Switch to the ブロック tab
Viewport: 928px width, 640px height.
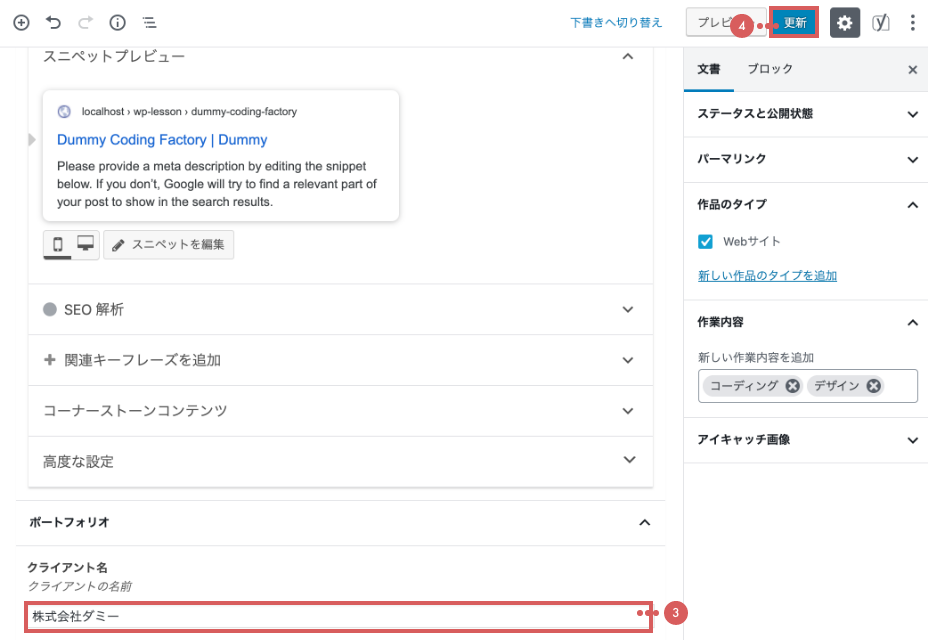tap(770, 69)
